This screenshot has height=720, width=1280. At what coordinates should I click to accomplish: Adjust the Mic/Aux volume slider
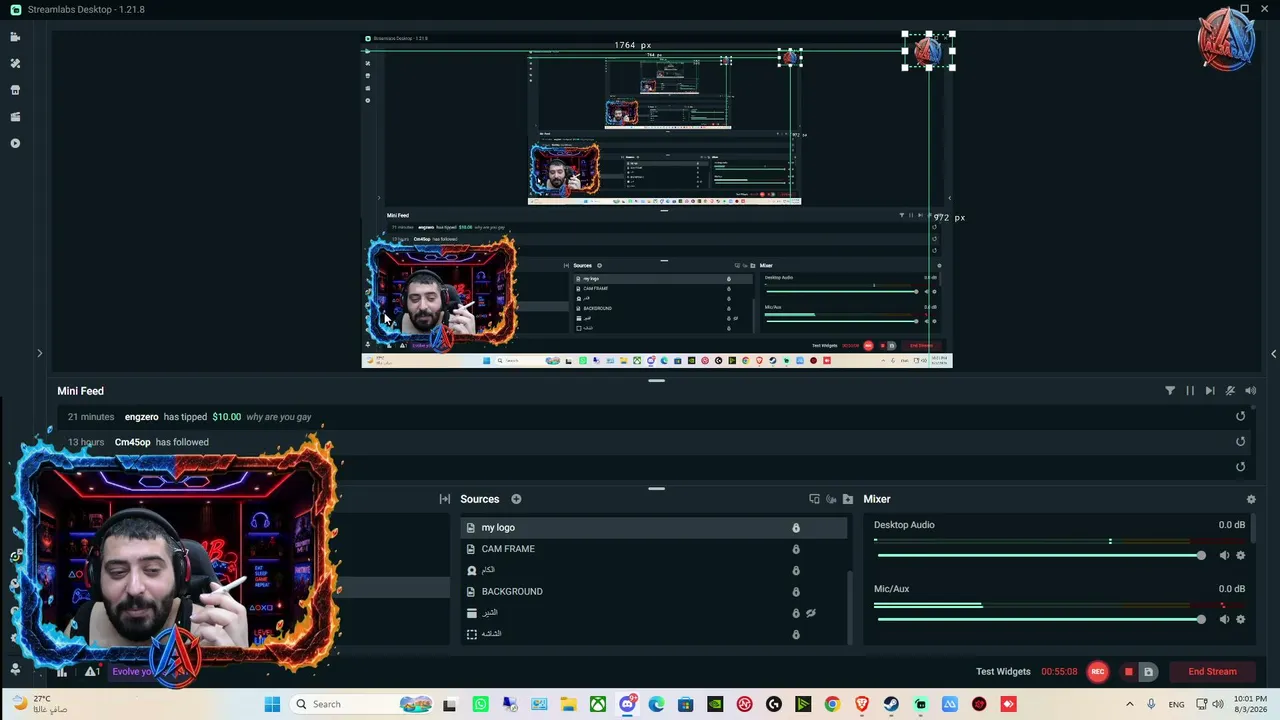coord(1041,620)
